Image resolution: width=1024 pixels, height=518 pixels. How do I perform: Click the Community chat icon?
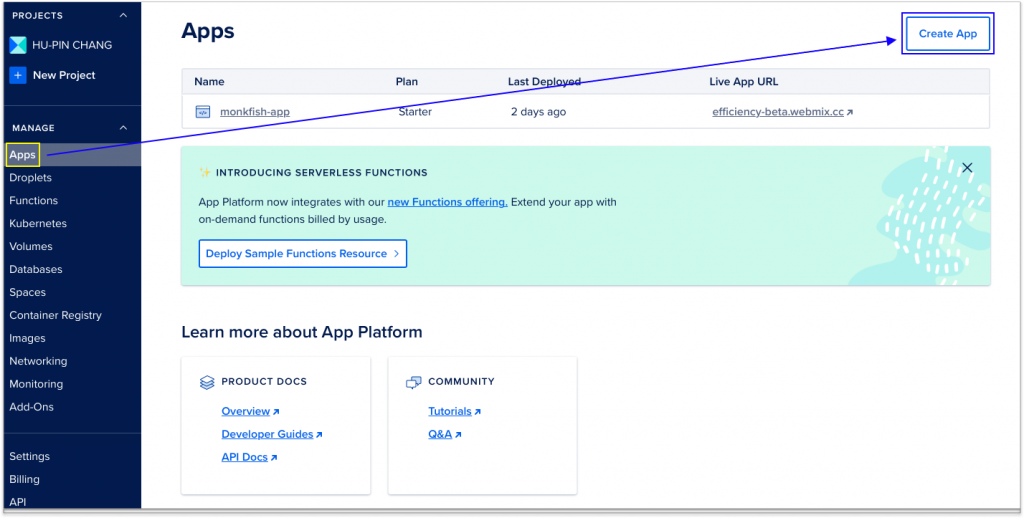pyautogui.click(x=413, y=382)
